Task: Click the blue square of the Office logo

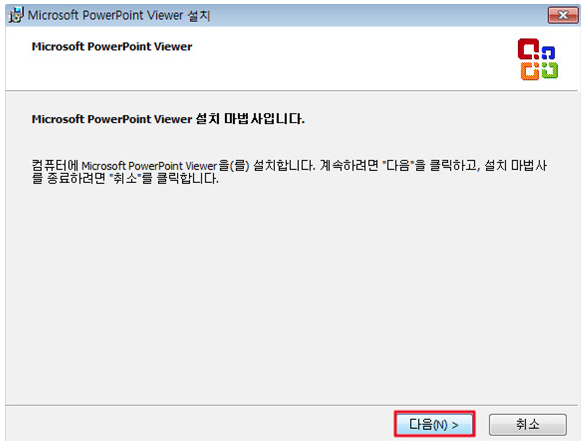Action: [548, 53]
